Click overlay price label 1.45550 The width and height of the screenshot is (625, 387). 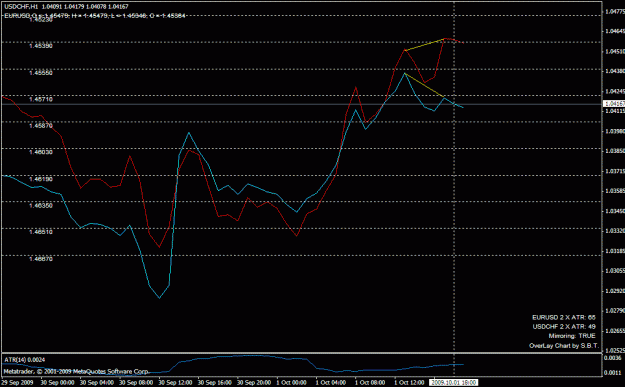pos(41,73)
